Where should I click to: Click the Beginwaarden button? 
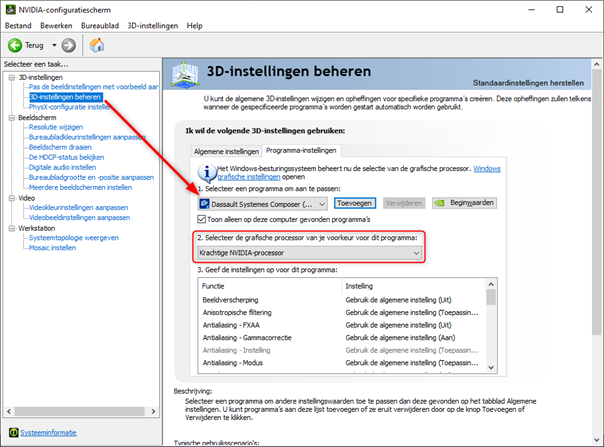click(x=464, y=203)
